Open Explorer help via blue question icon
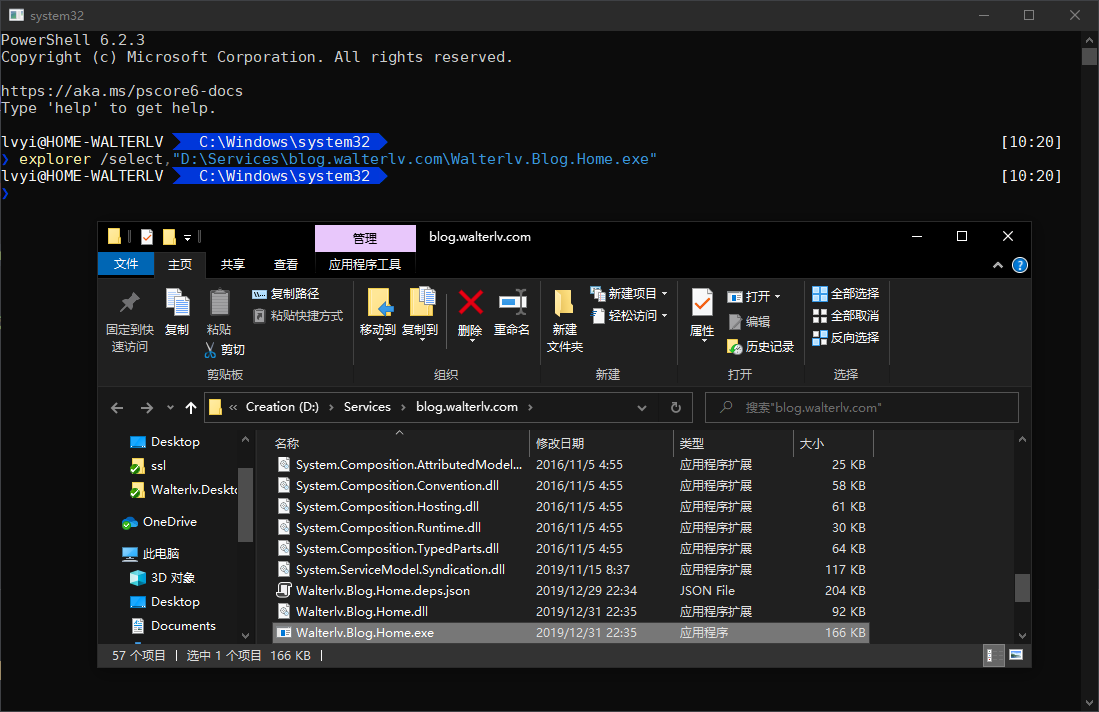 [x=1020, y=265]
